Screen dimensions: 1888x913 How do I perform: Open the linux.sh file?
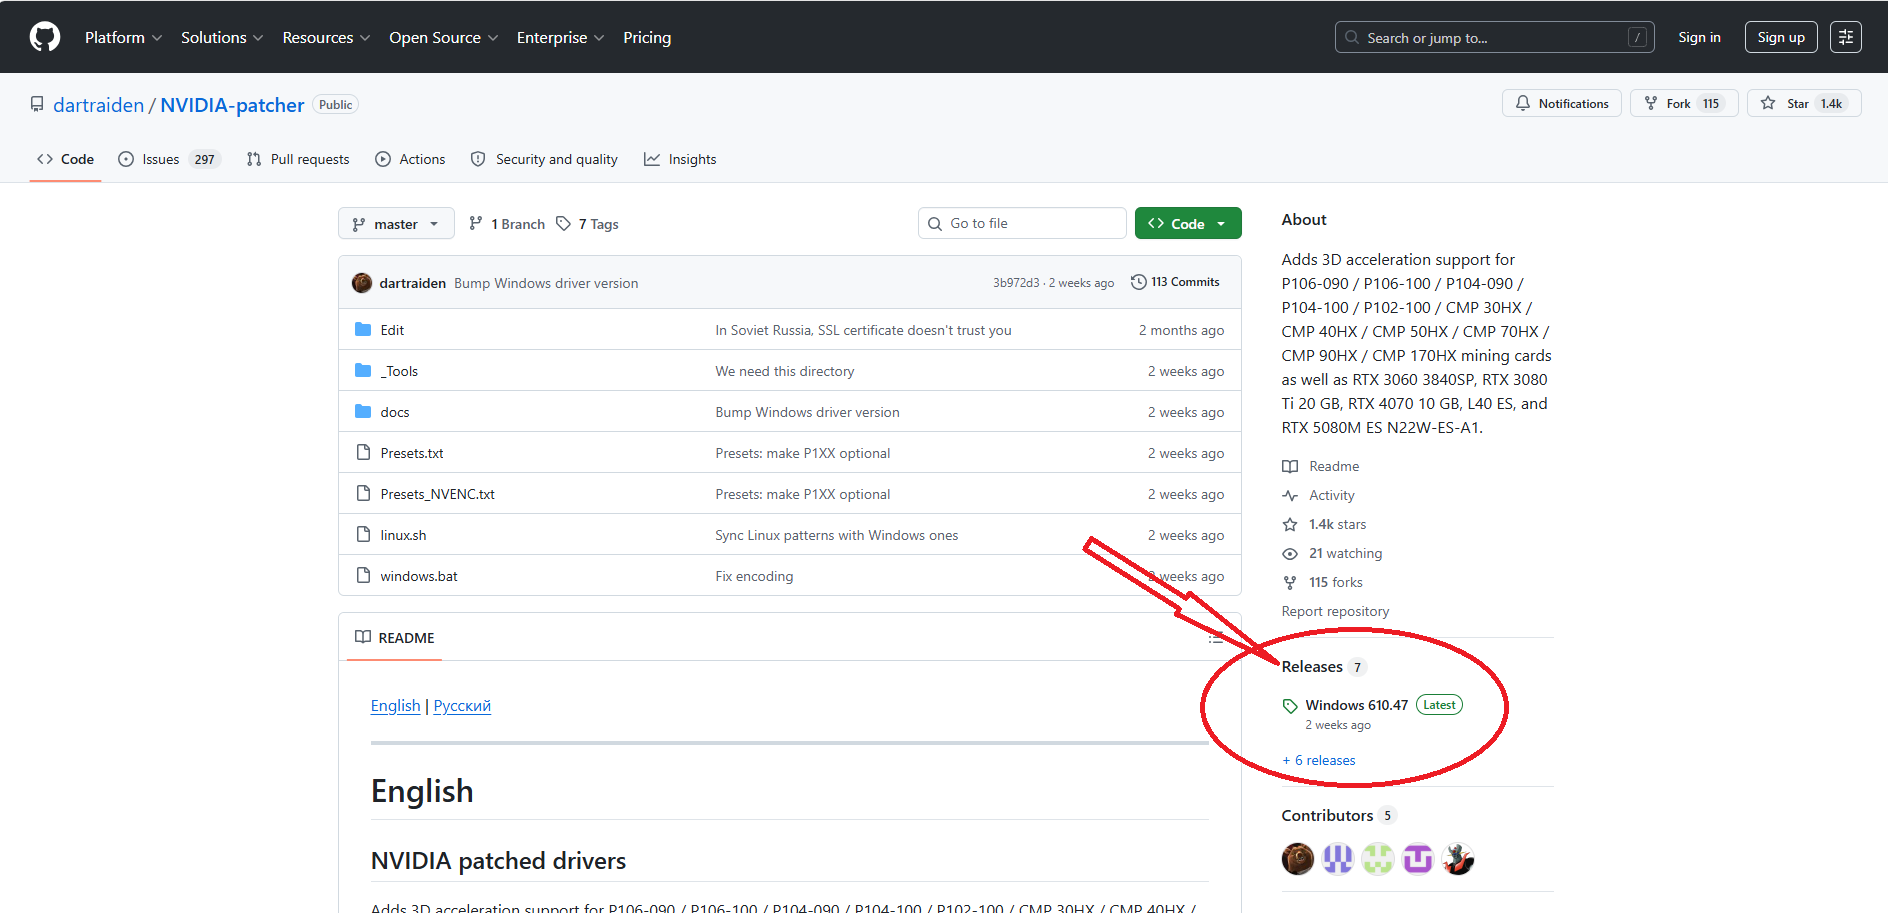403,535
